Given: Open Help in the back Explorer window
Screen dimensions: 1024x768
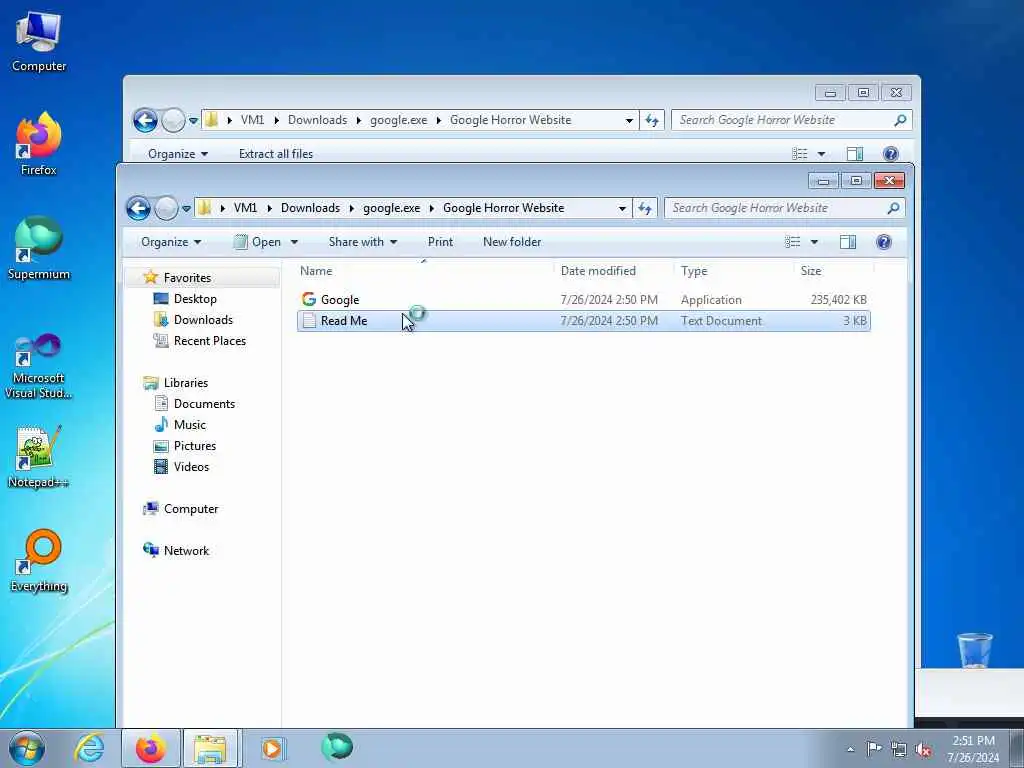Looking at the screenshot, I should click(890, 153).
